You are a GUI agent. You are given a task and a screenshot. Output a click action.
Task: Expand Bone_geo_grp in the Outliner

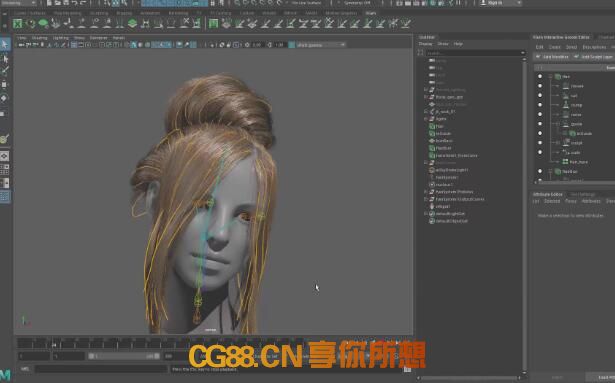[426, 97]
